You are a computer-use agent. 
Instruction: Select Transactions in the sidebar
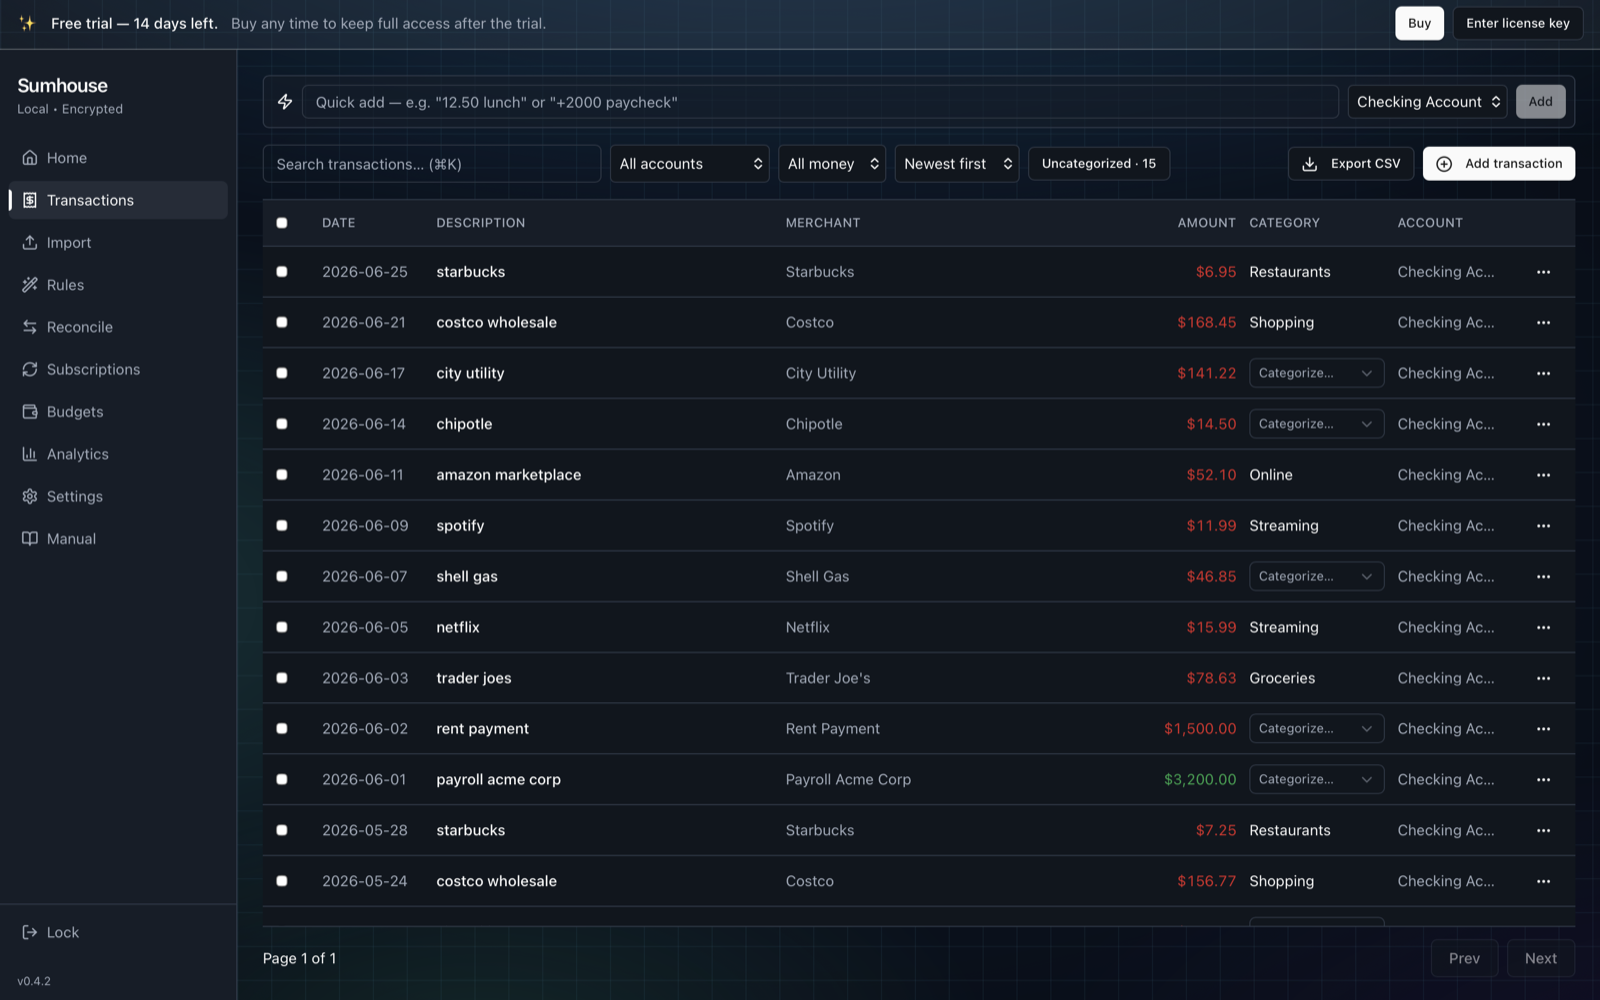(x=118, y=200)
